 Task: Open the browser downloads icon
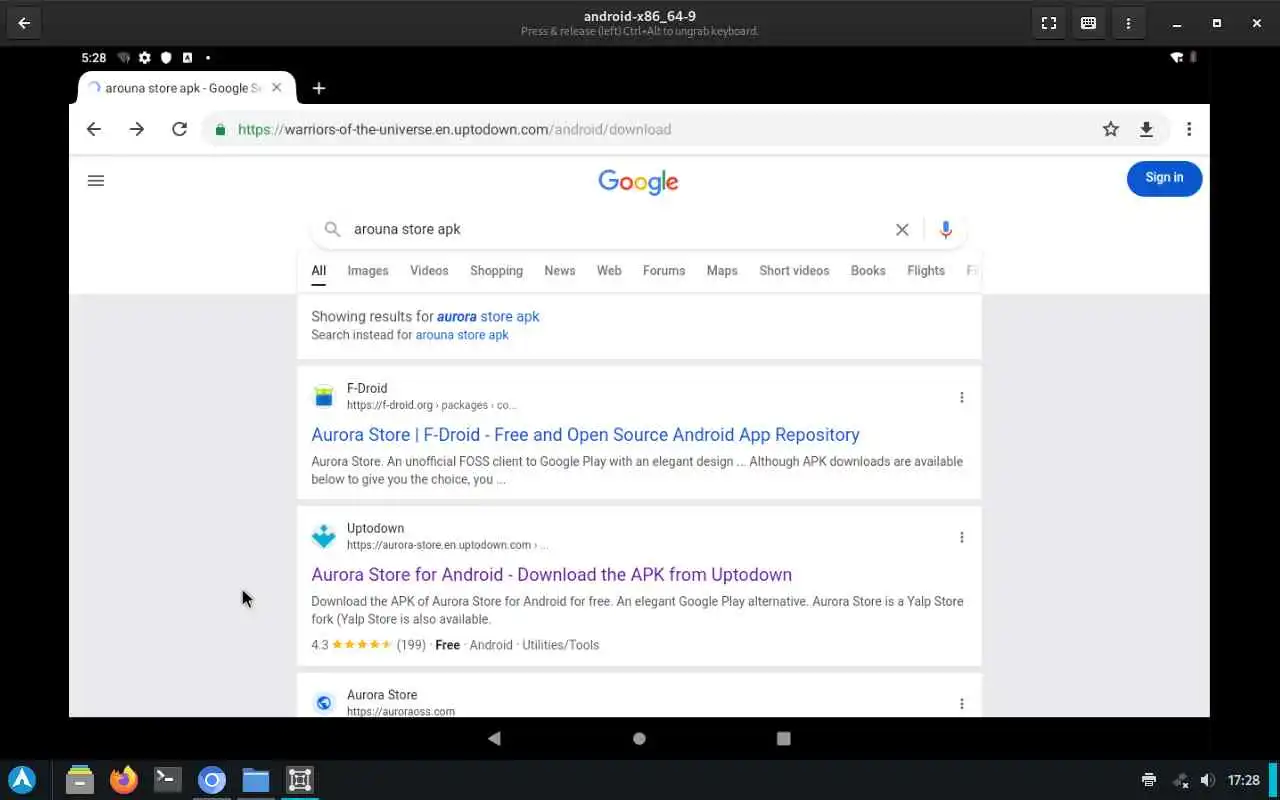pyautogui.click(x=1147, y=129)
